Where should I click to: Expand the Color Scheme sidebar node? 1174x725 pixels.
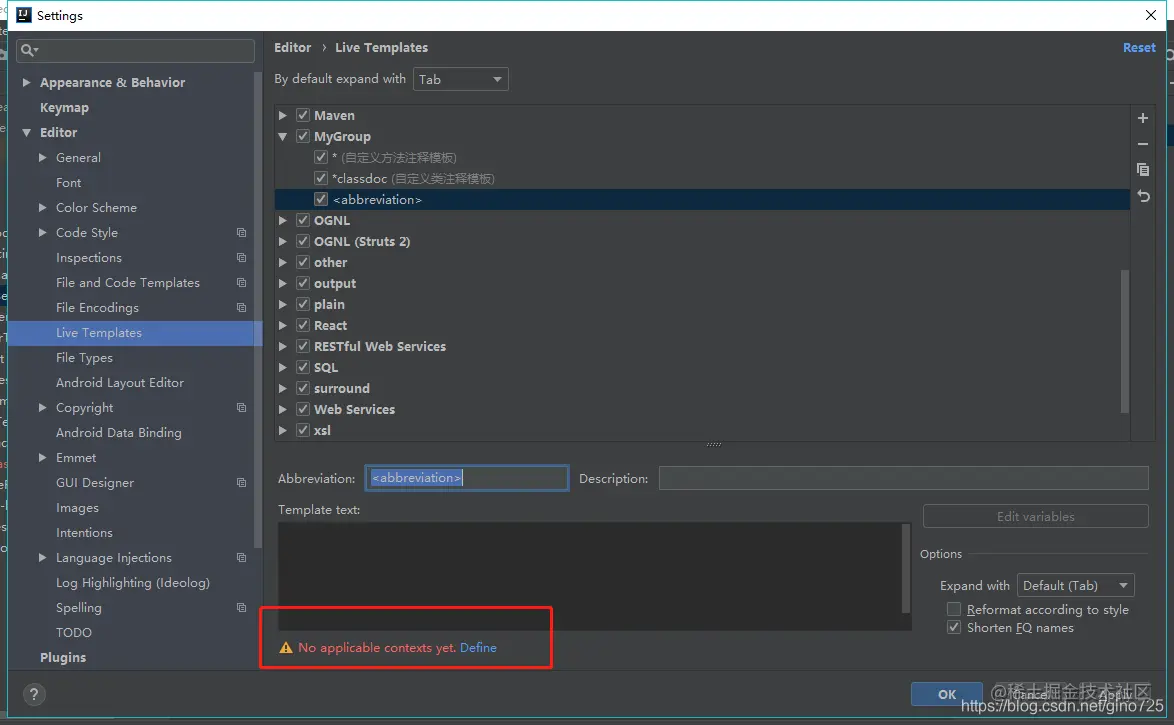point(43,207)
